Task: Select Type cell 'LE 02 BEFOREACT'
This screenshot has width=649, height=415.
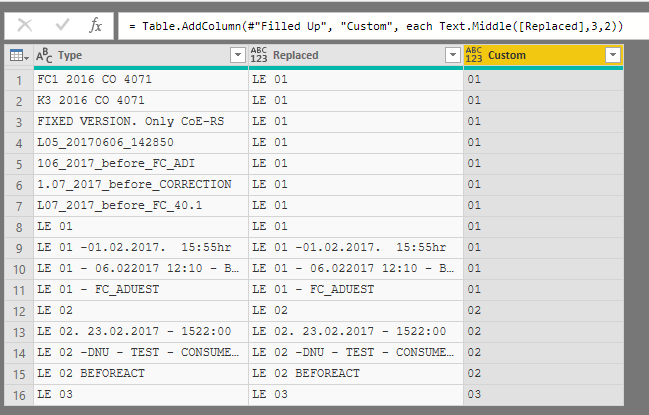Action: tap(141, 374)
